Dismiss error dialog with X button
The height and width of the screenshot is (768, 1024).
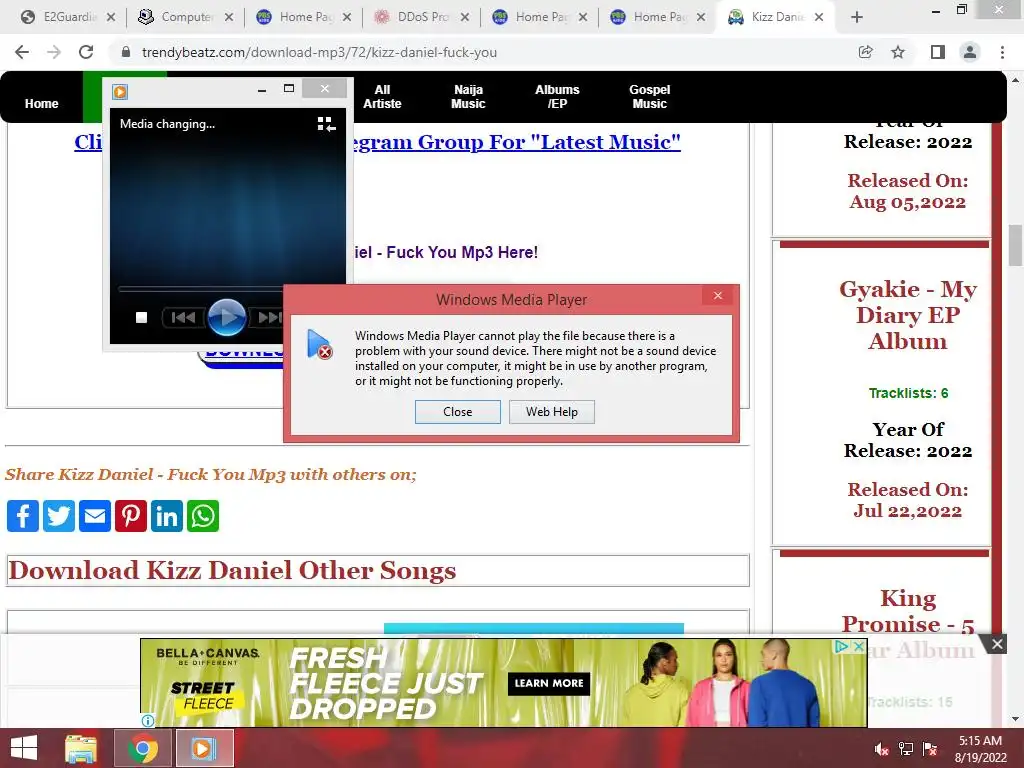718,296
